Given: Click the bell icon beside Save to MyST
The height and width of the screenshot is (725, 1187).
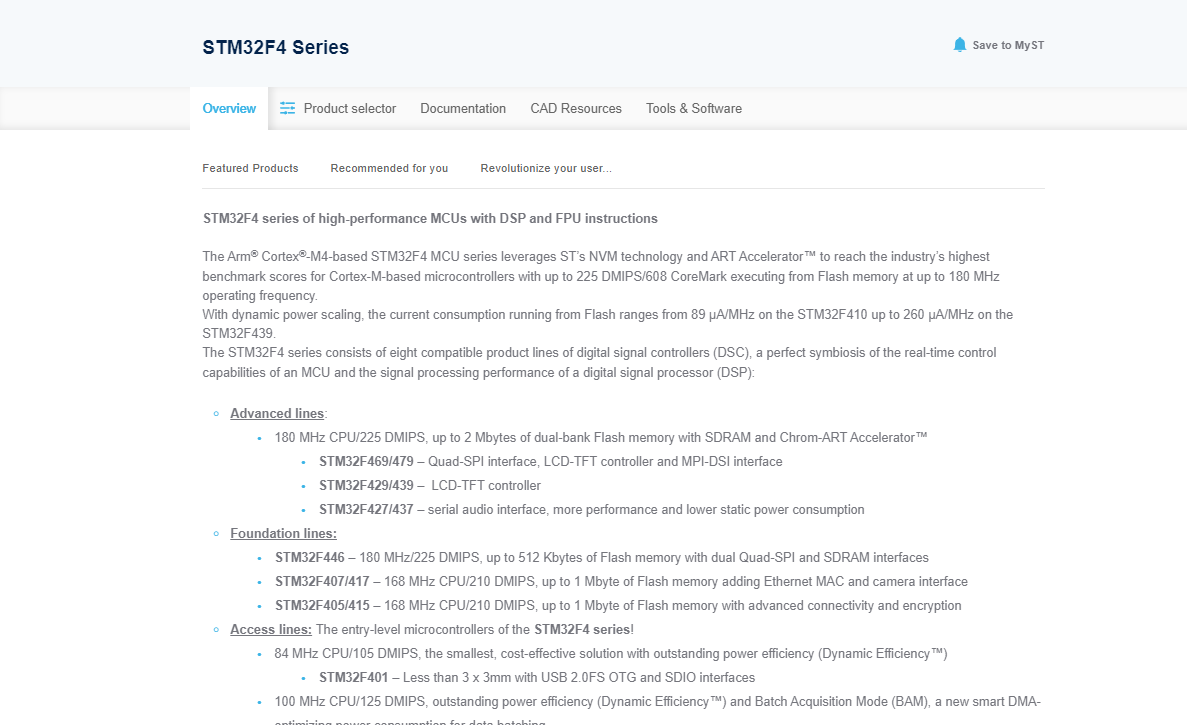Looking at the screenshot, I should 959,45.
